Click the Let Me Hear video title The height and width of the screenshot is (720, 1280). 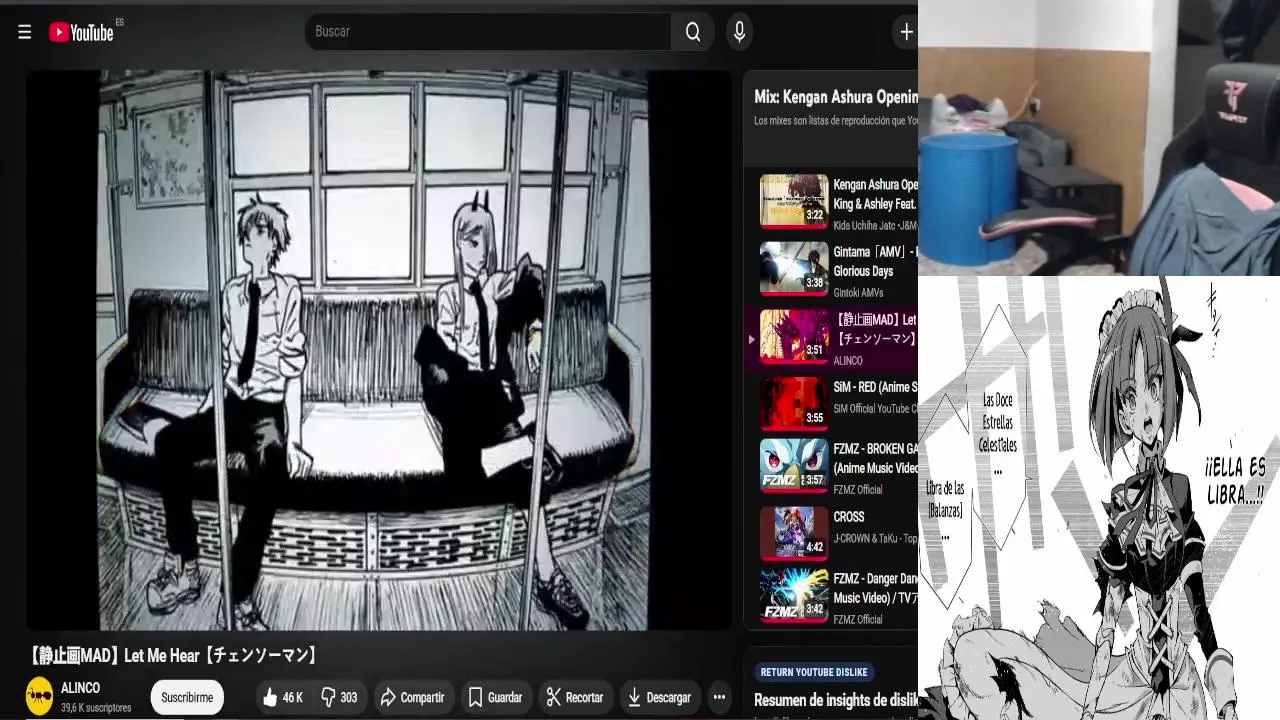click(x=175, y=656)
